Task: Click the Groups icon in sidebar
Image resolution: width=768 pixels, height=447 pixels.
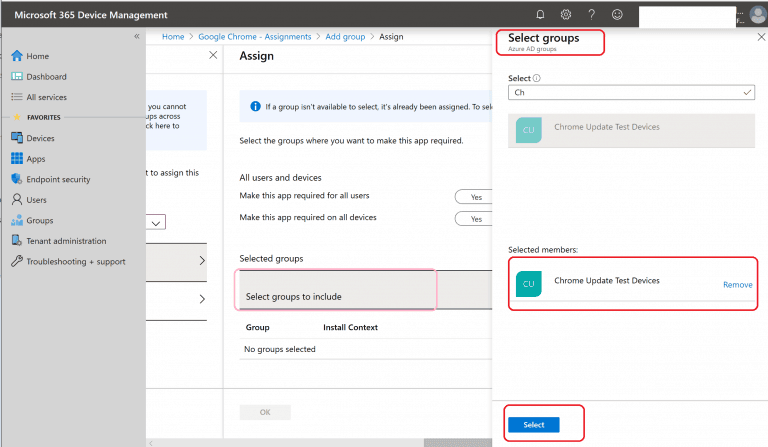Action: (17, 220)
